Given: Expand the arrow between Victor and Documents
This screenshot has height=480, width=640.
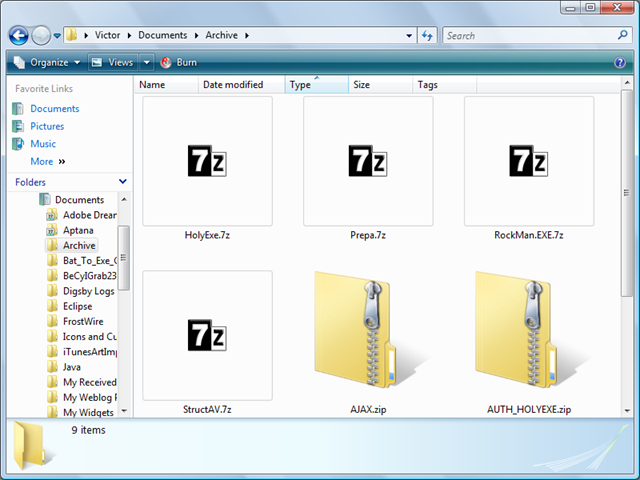Looking at the screenshot, I should [129, 36].
